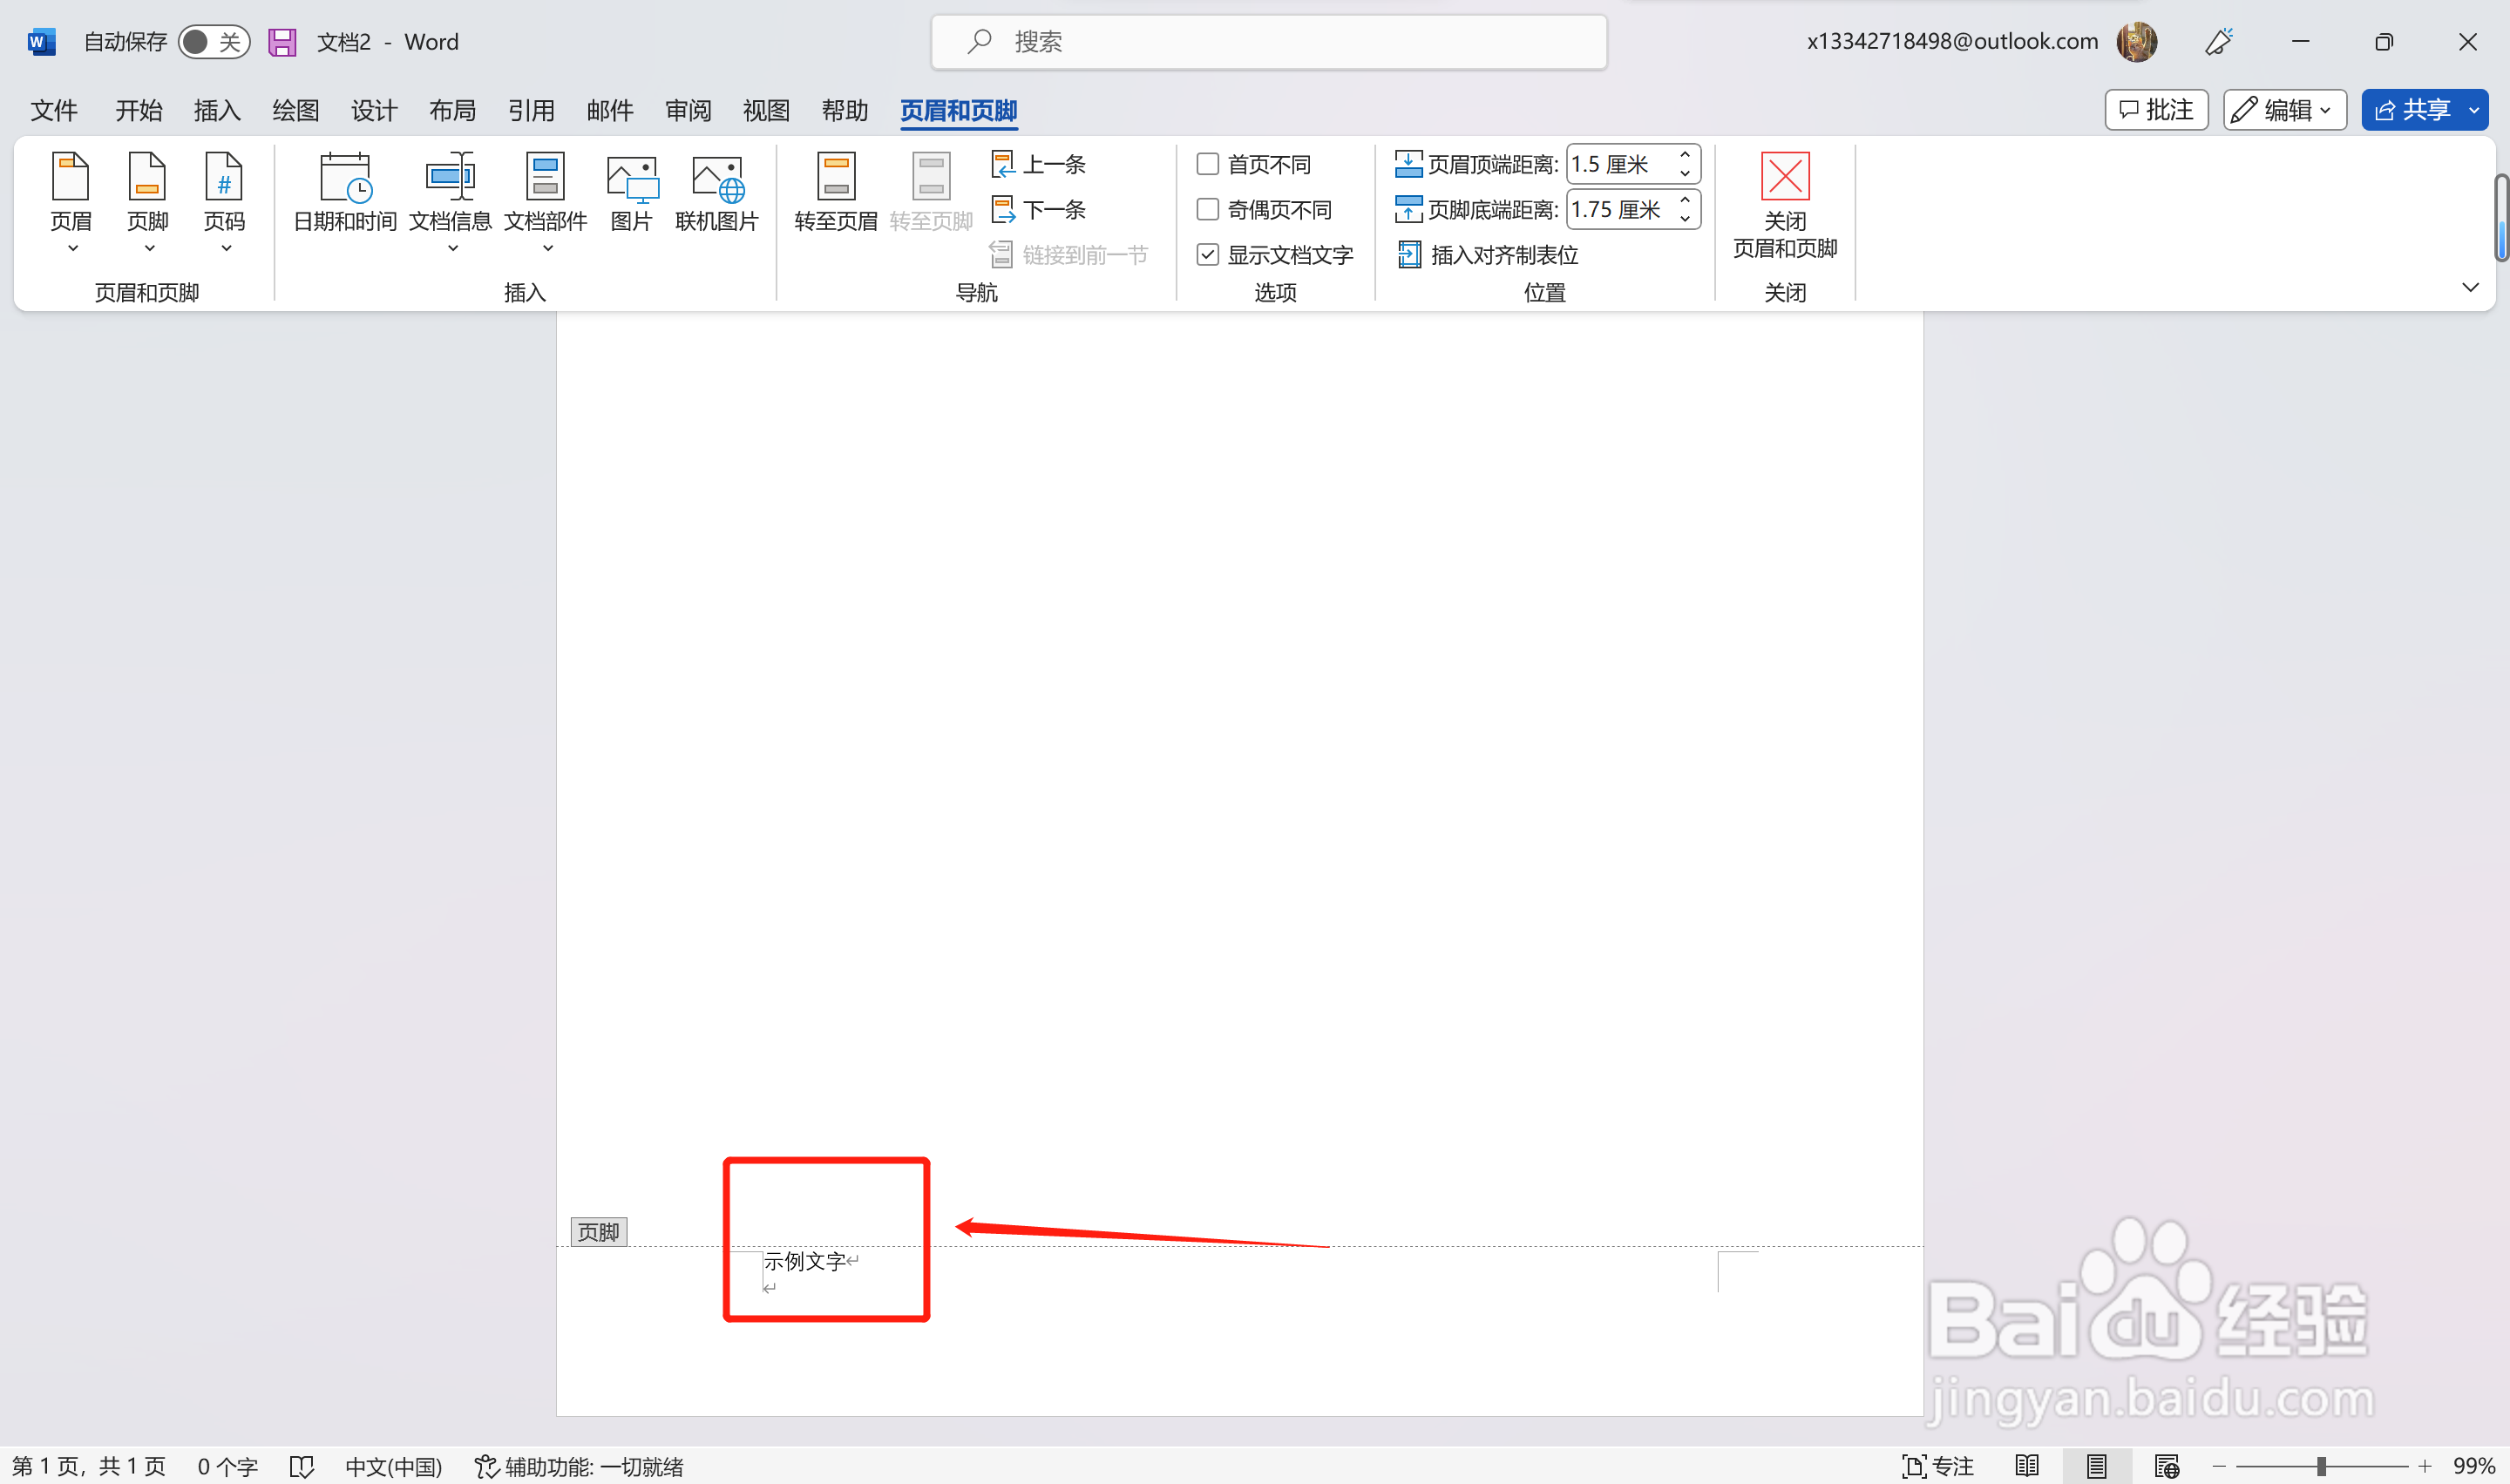Open the 编辑 editing mode dropdown
Screen dimensions: 2510x1484
point(2285,110)
